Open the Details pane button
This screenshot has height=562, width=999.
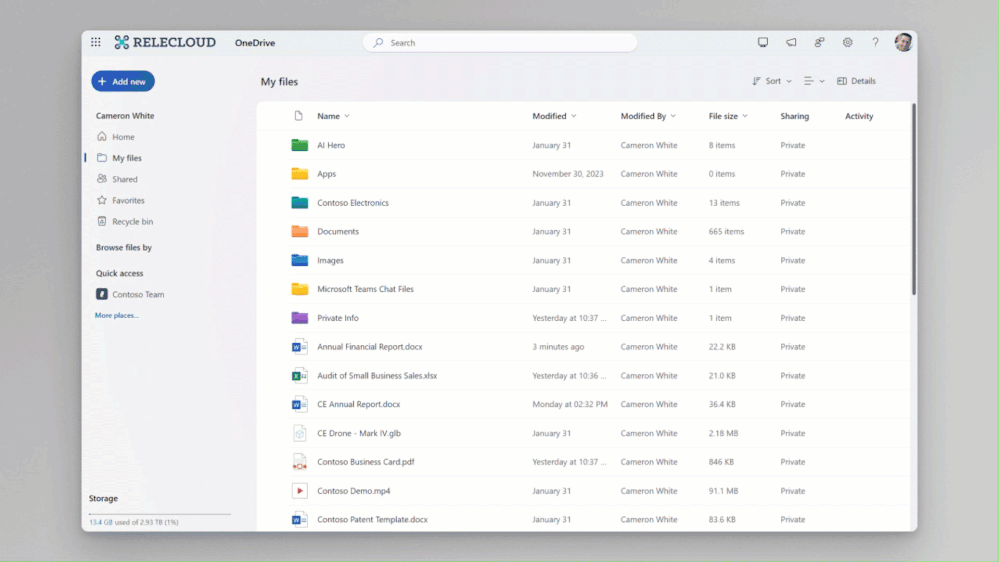[x=856, y=81]
